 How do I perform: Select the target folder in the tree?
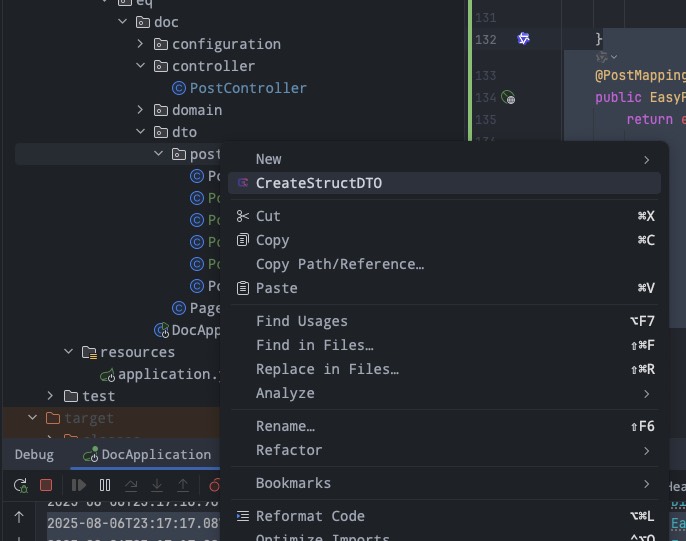point(89,418)
